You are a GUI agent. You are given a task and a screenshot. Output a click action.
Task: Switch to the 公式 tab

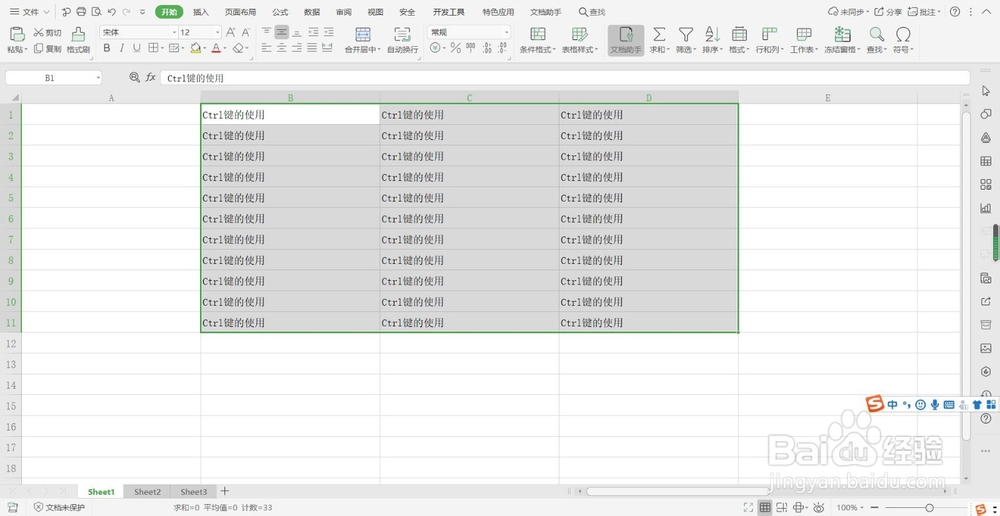[x=280, y=11]
